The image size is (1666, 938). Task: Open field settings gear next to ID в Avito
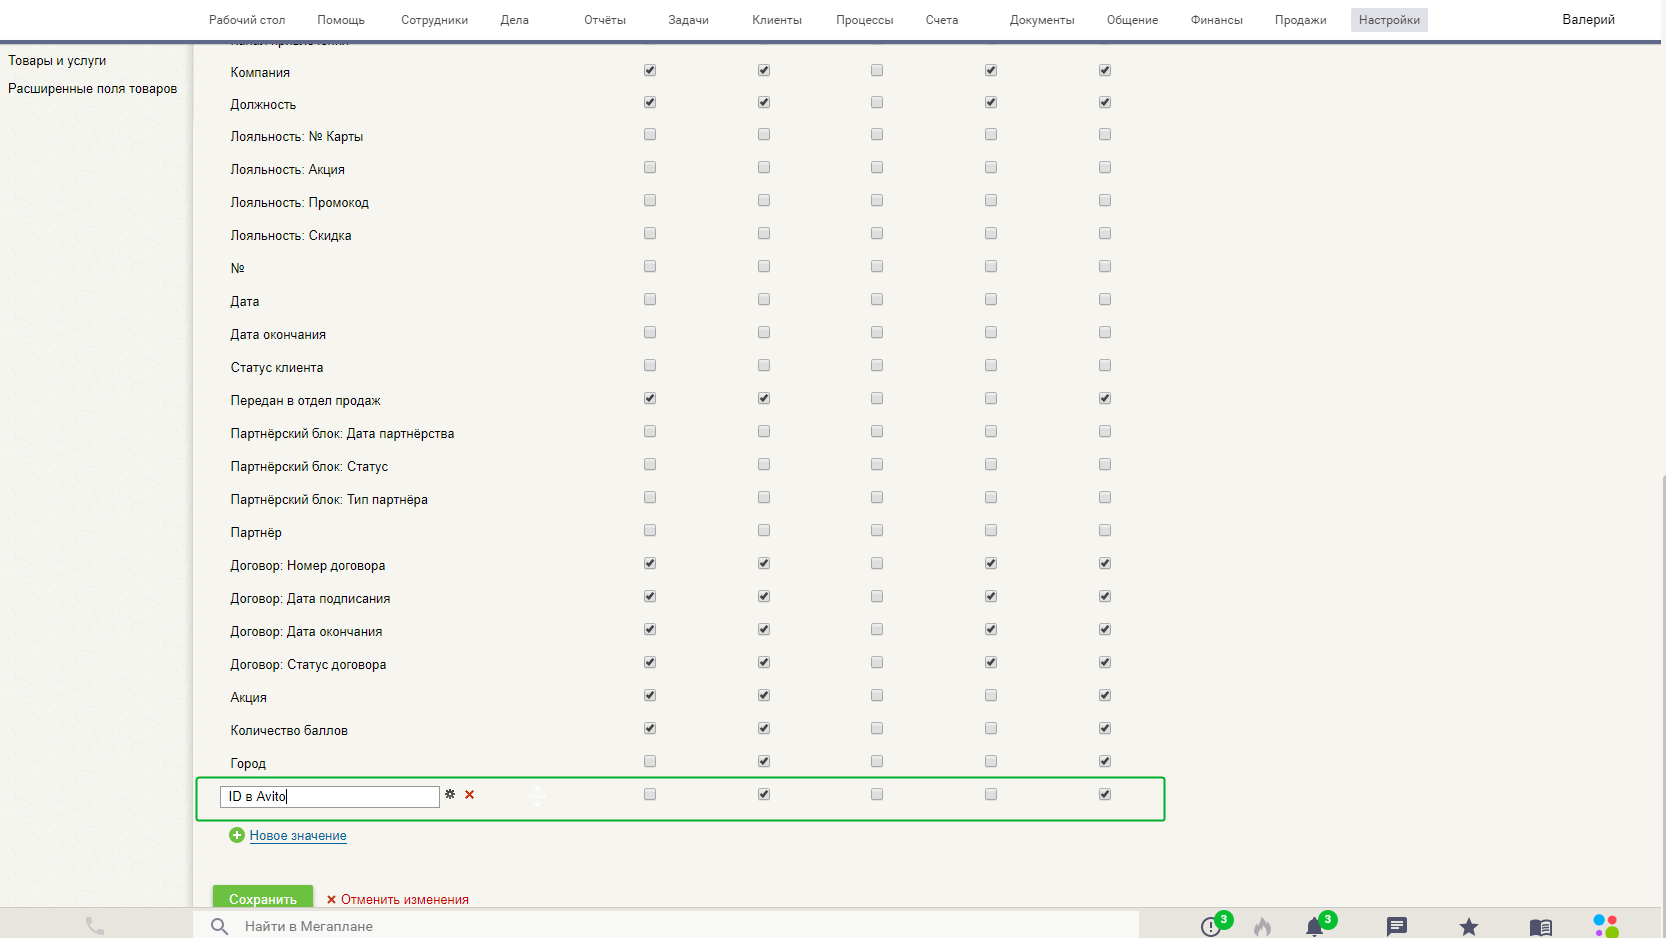pyautogui.click(x=450, y=794)
